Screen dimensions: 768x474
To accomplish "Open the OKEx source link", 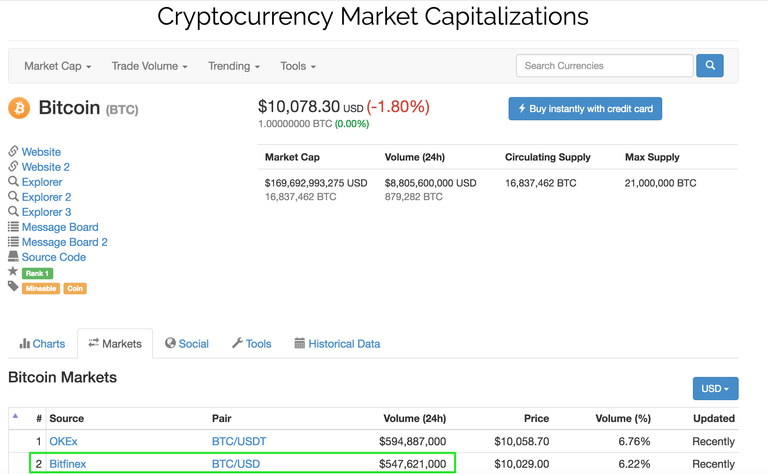I will tap(63, 441).
